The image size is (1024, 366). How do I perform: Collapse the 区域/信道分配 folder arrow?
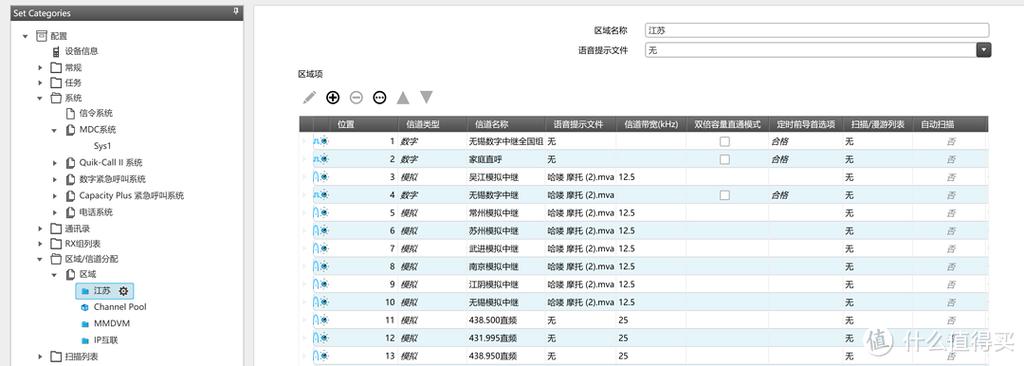click(x=40, y=259)
